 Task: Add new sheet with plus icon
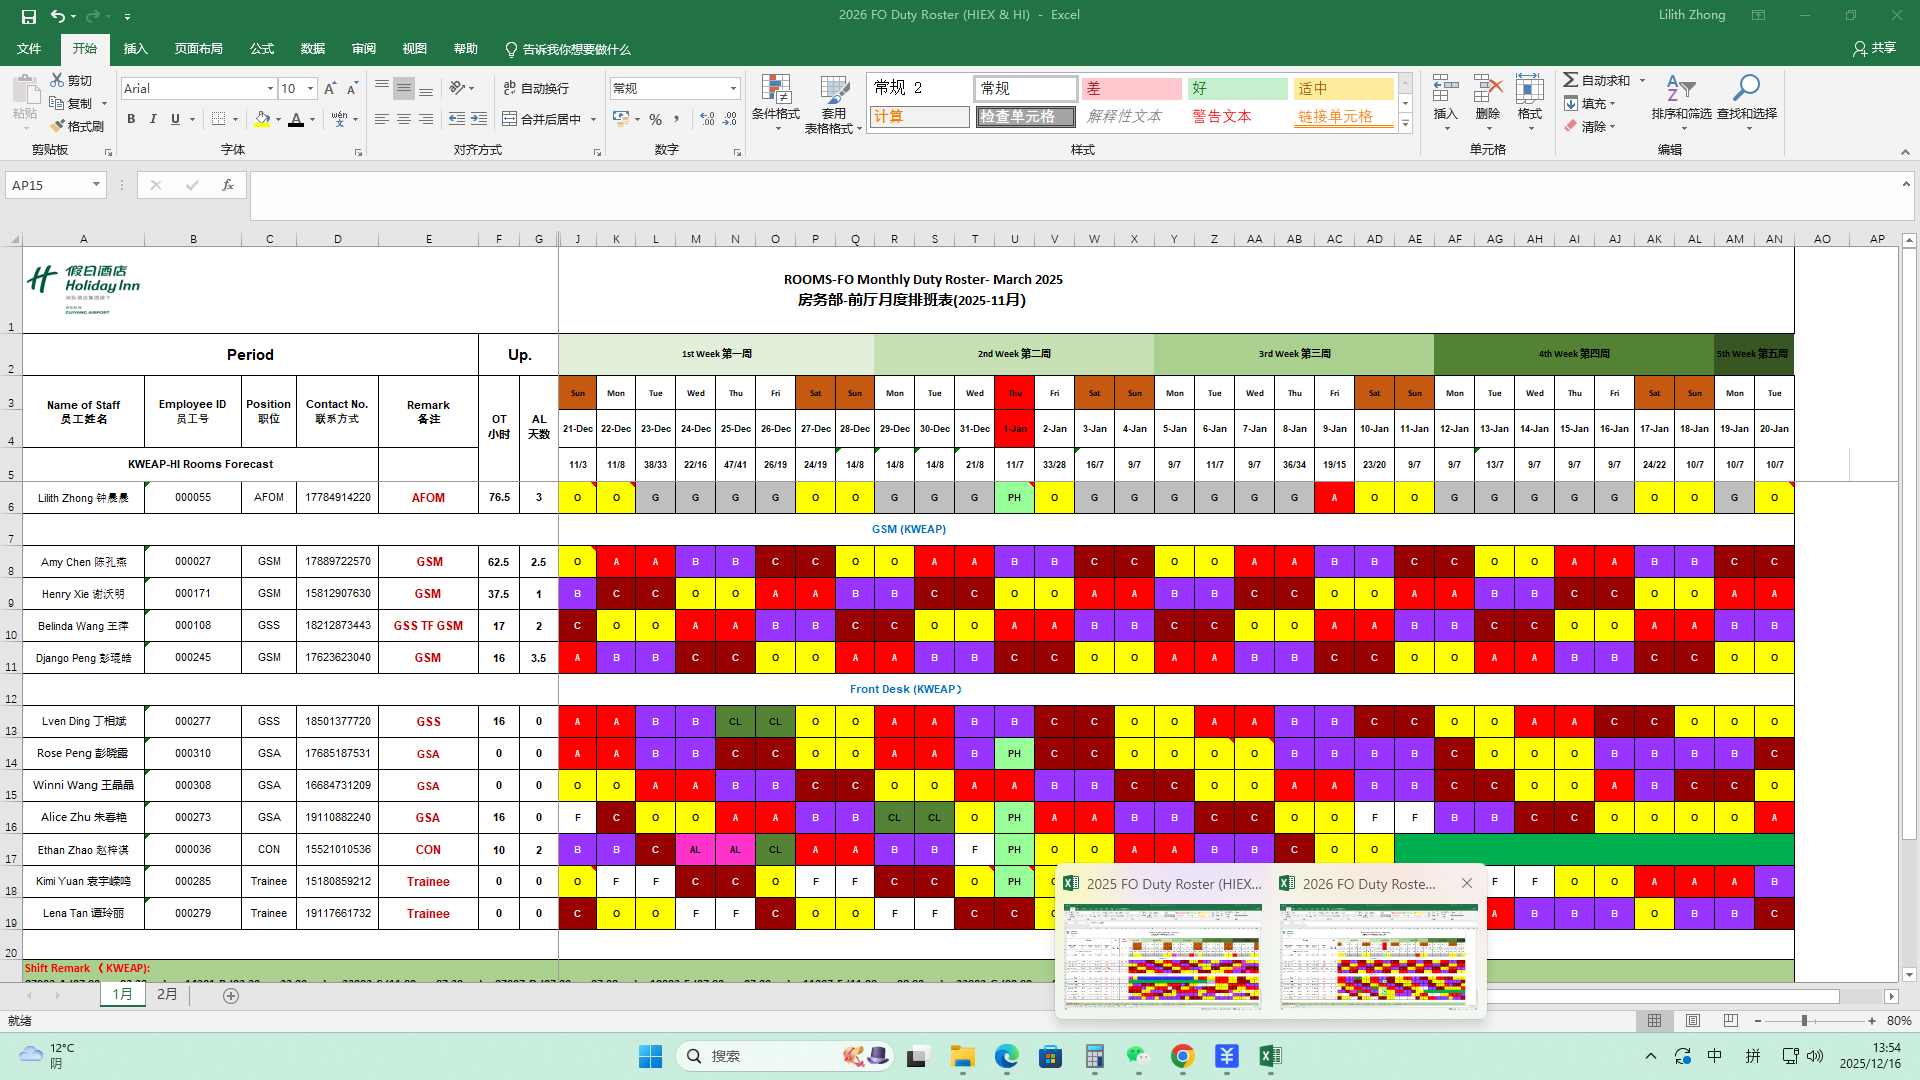click(x=231, y=995)
